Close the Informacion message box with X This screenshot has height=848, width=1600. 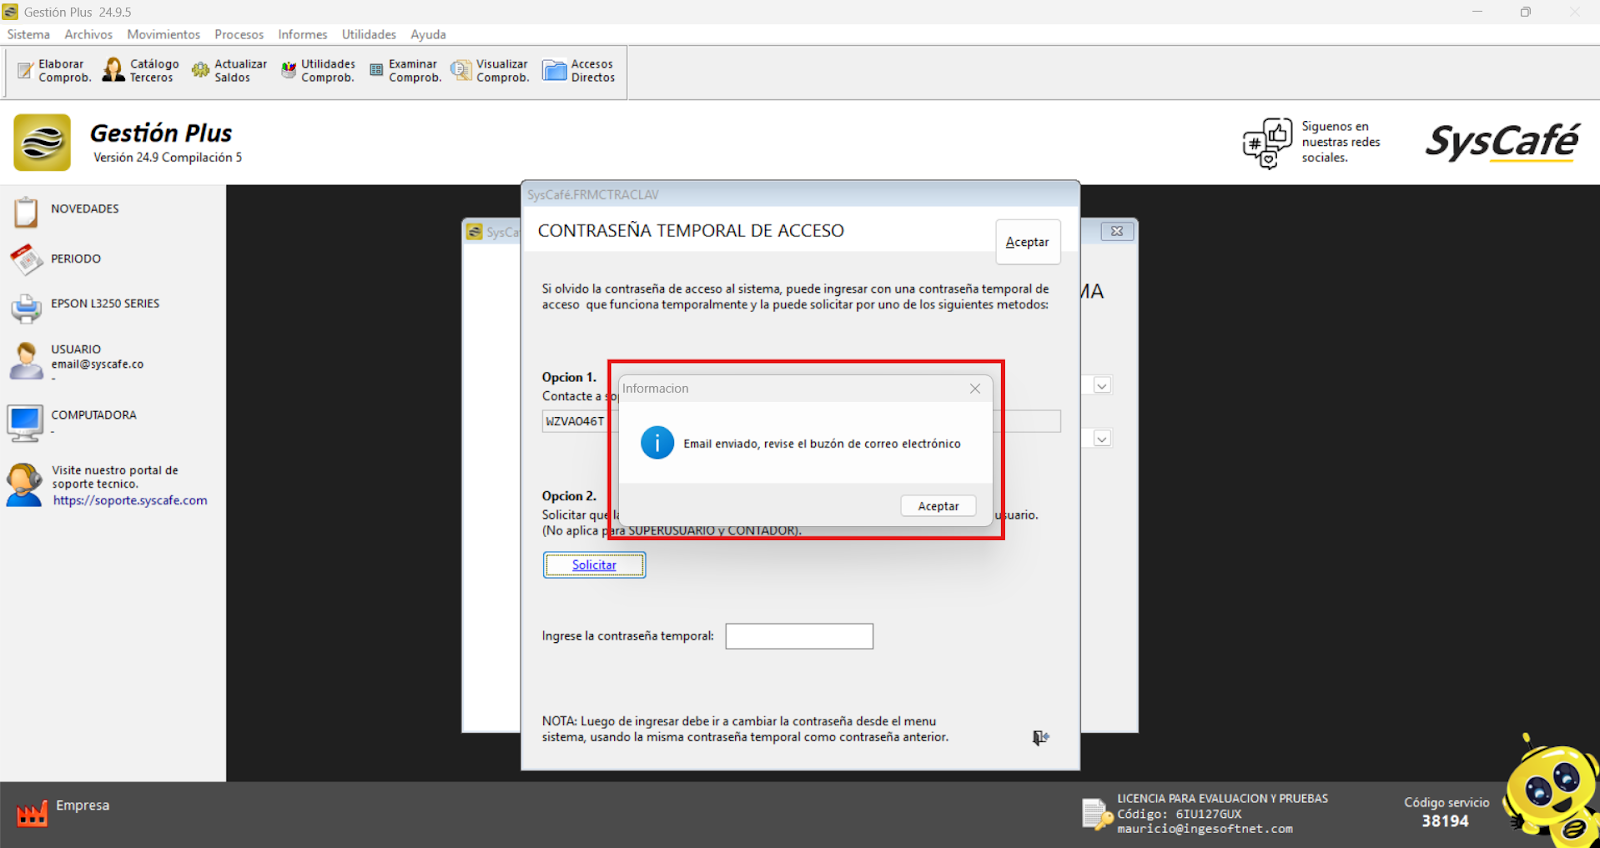975,389
